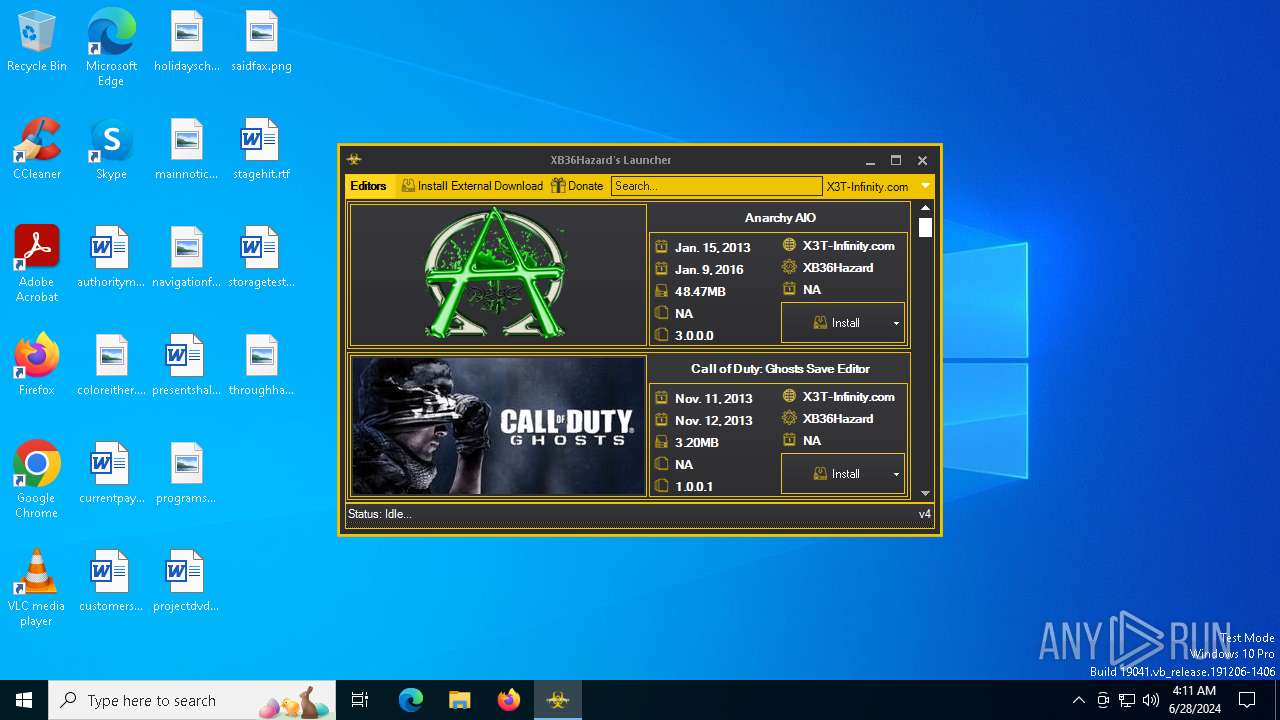Click the volume icon in system tray
This screenshot has width=1280, height=720.
[1151, 700]
